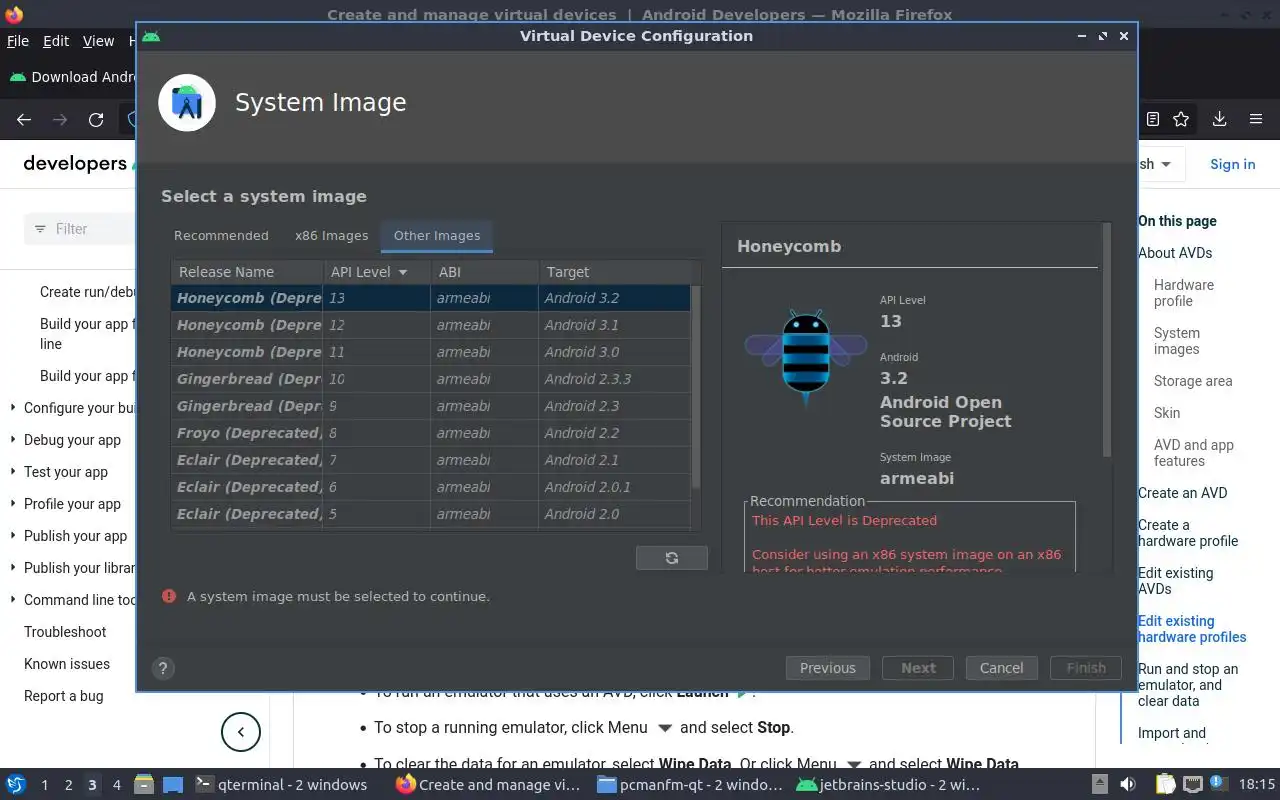The width and height of the screenshot is (1280, 800).
Task: Select Froyo API 8 Android 2.2 row
Action: (x=431, y=433)
